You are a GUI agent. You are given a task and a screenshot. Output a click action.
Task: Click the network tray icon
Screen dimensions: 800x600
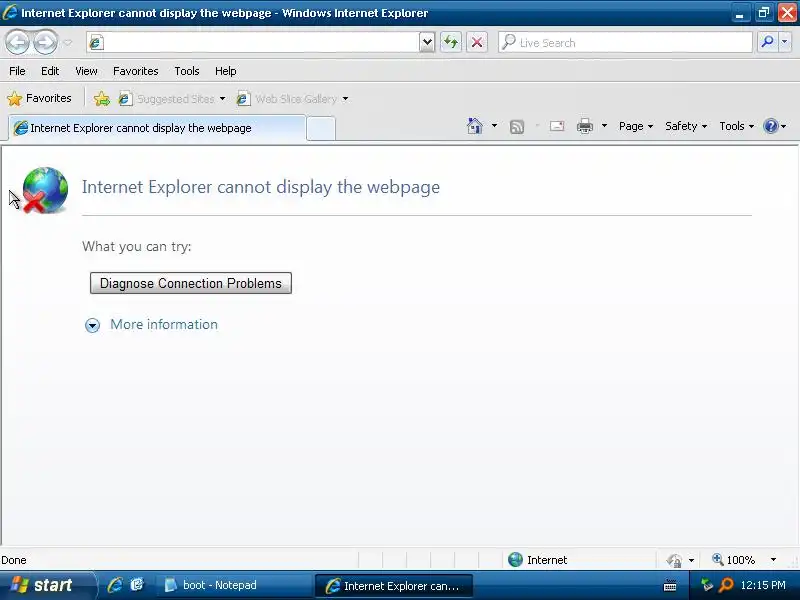tap(706, 585)
